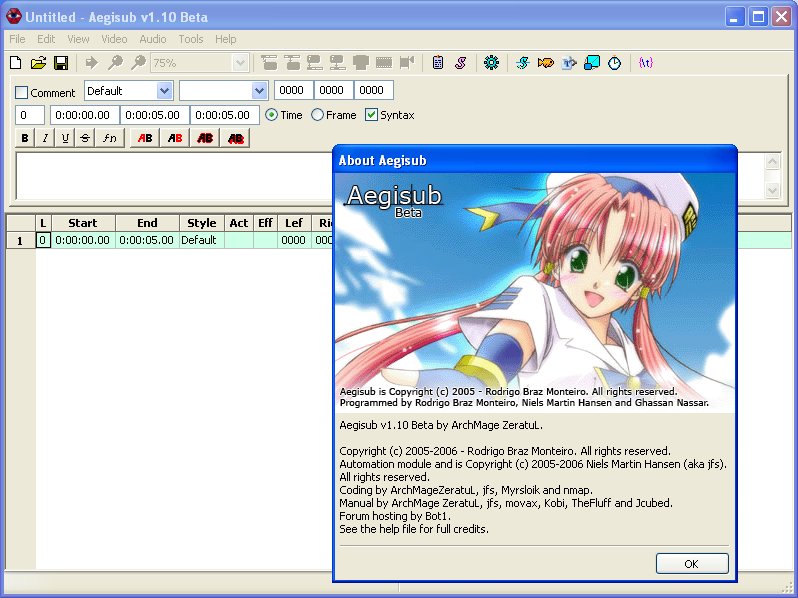Open the Video menu
The height and width of the screenshot is (598, 798).
click(114, 39)
